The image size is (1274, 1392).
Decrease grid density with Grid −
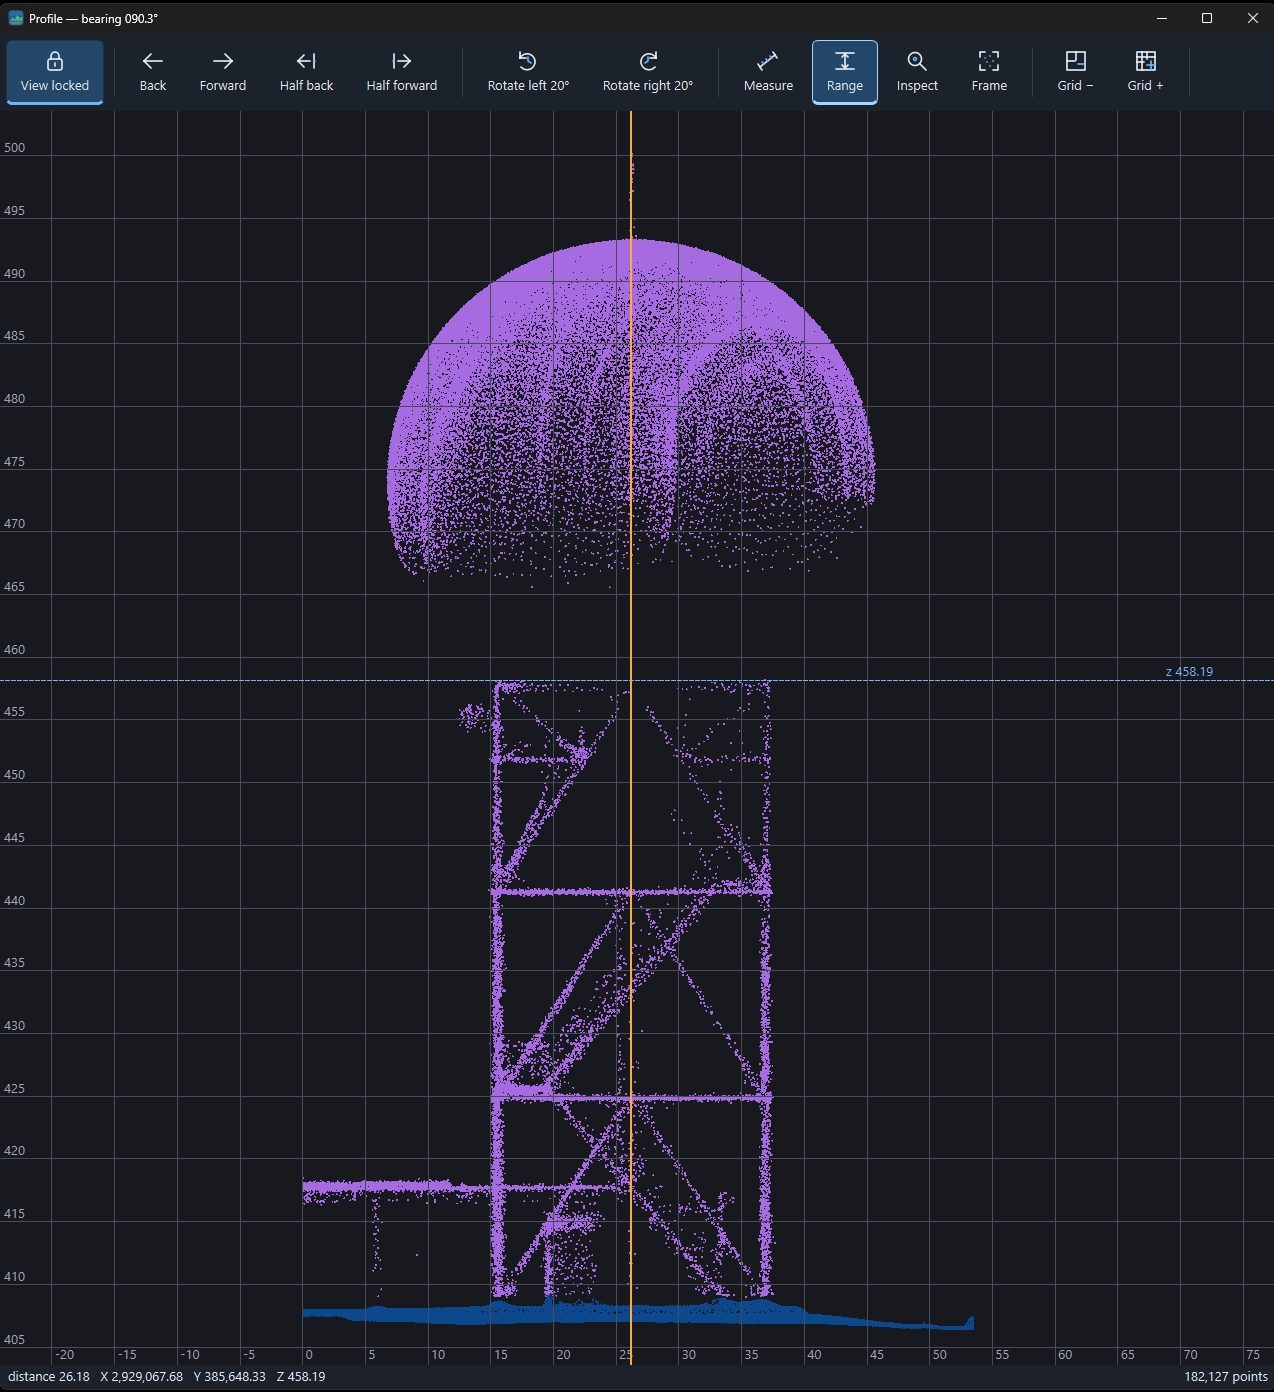click(x=1075, y=72)
